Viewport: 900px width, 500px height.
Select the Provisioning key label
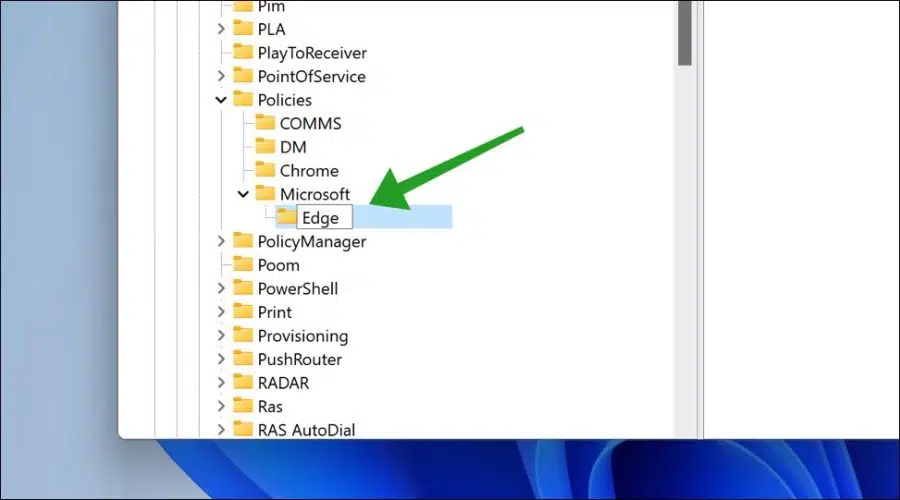tap(303, 336)
